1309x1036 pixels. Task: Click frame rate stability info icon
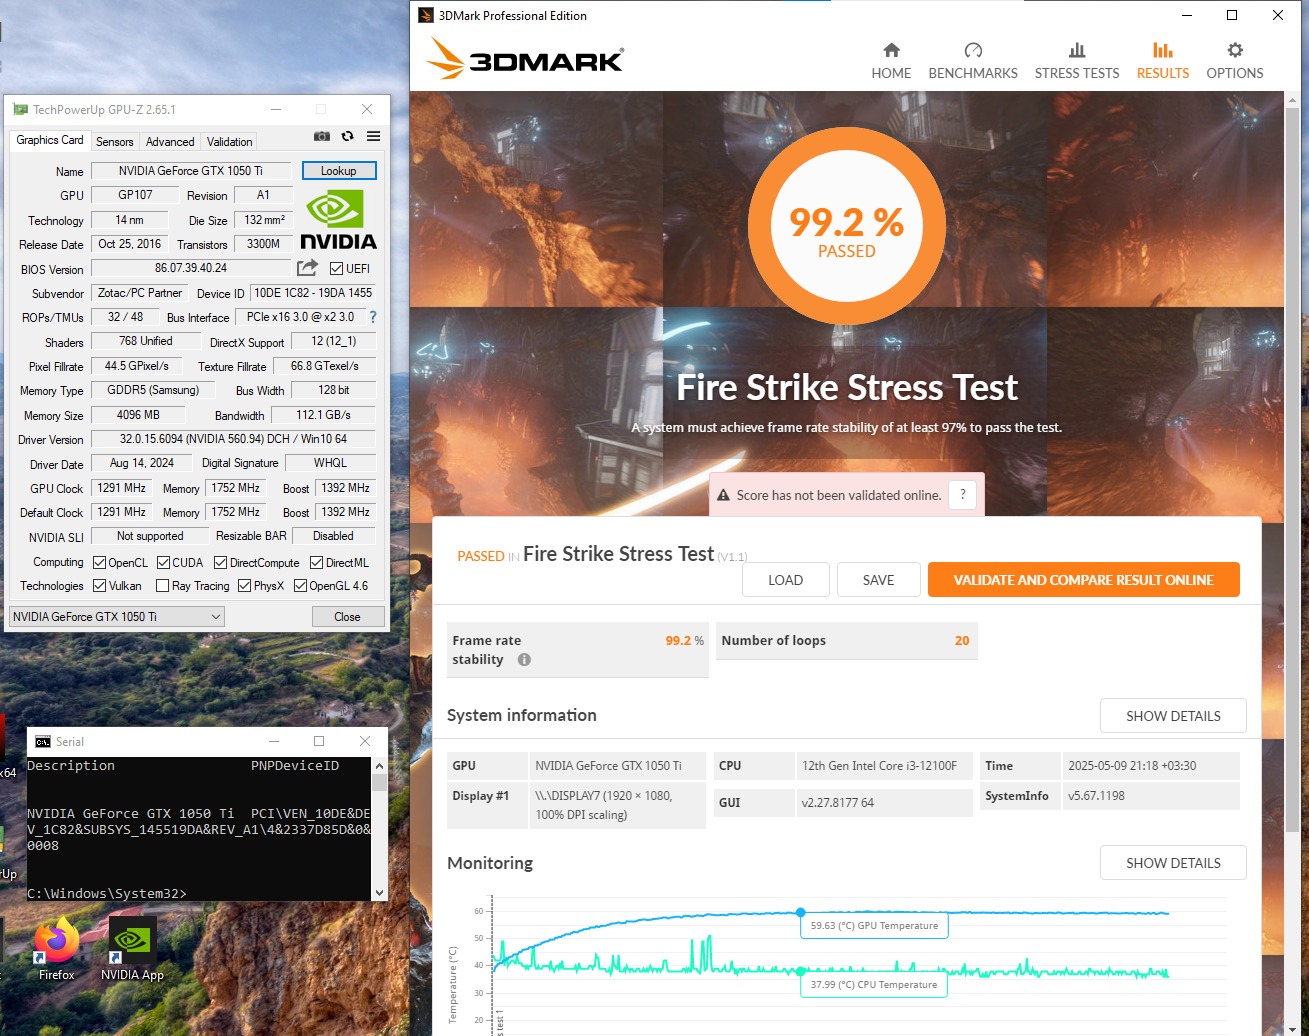[x=524, y=660]
